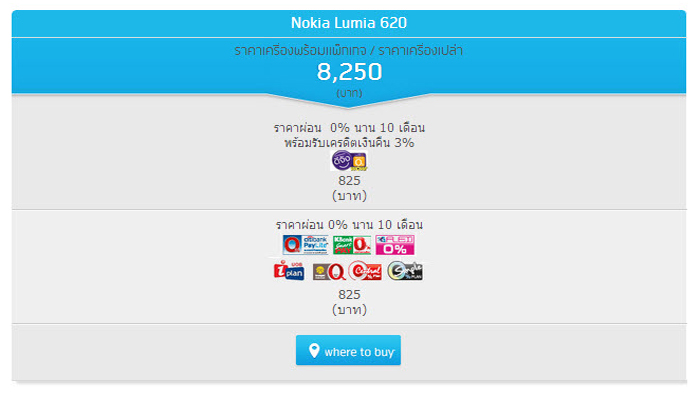Viewport: 700px width, 393px height.
Task: Click the location pin icon
Action: pos(314,351)
